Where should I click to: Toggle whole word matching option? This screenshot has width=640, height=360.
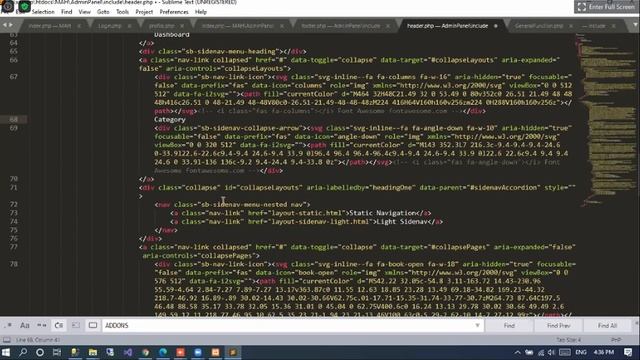coord(42,325)
